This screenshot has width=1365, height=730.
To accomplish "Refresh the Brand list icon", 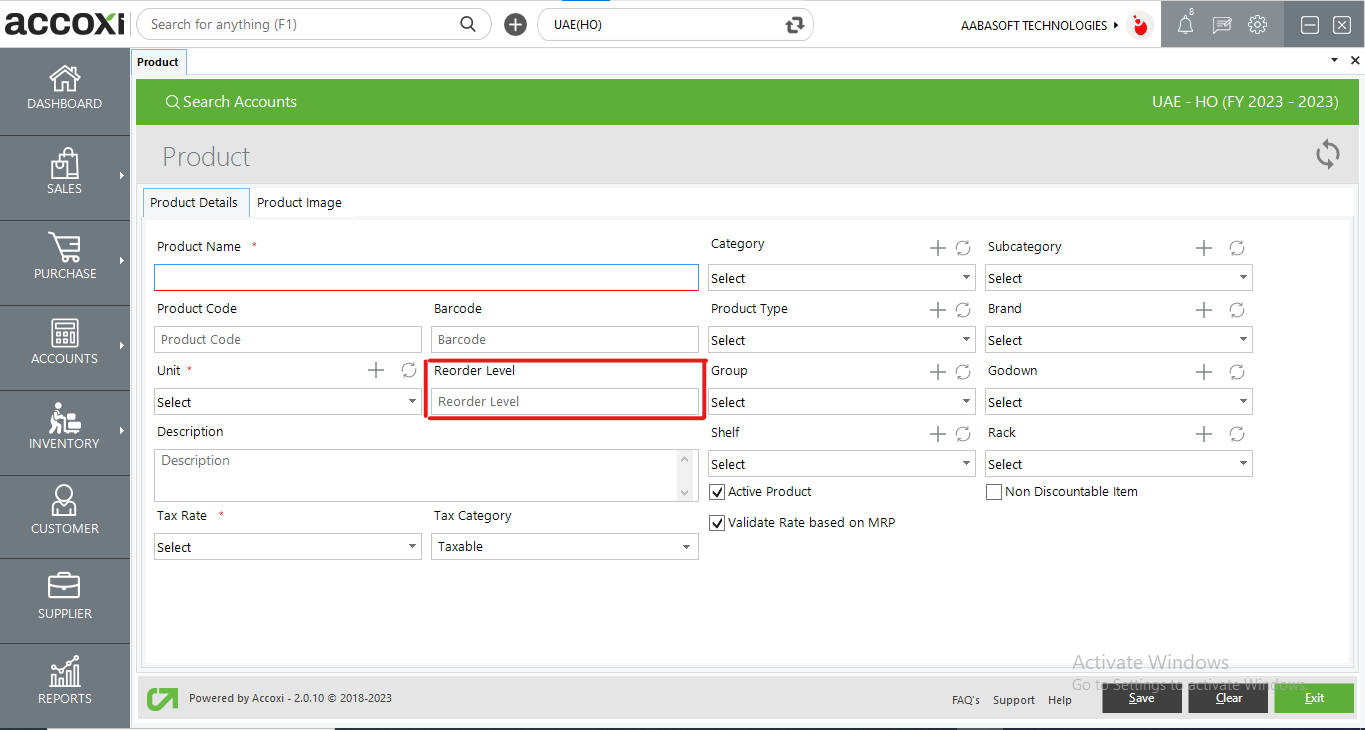I will coord(1236,310).
